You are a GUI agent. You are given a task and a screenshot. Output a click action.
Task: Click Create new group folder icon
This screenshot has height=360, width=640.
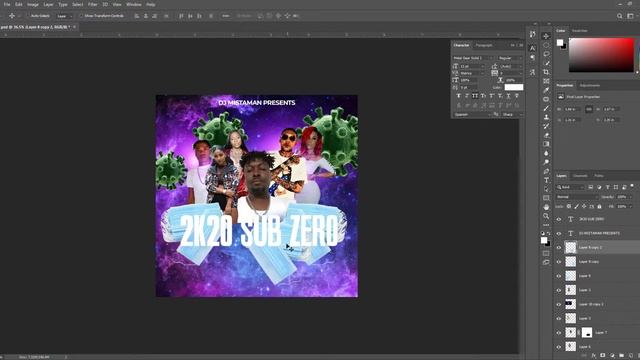point(621,356)
